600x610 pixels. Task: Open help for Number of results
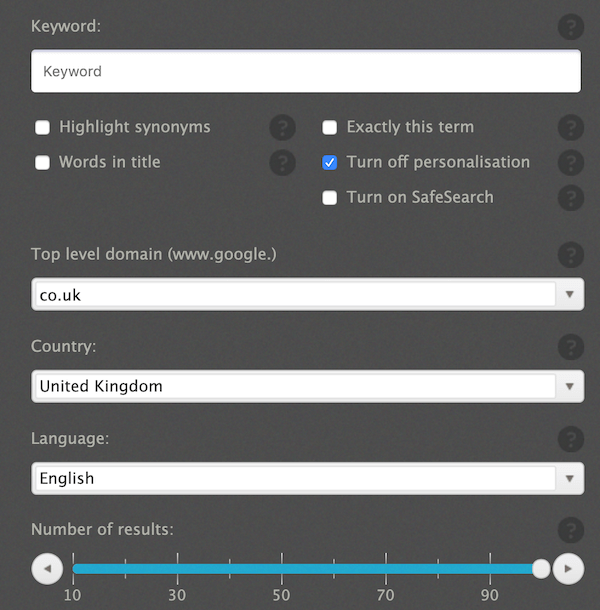tap(571, 529)
